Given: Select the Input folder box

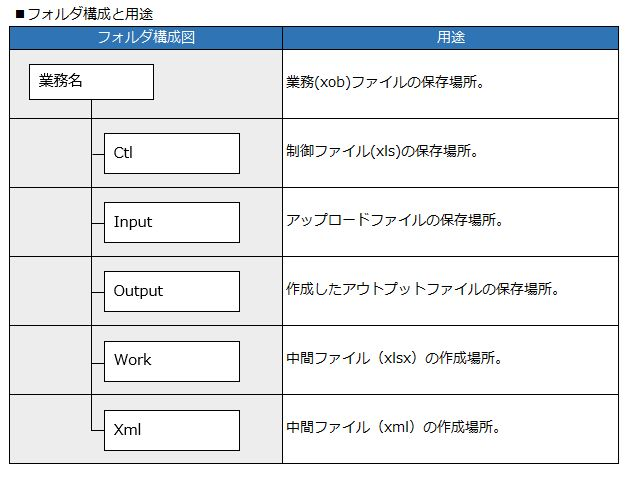Looking at the screenshot, I should coord(172,223).
